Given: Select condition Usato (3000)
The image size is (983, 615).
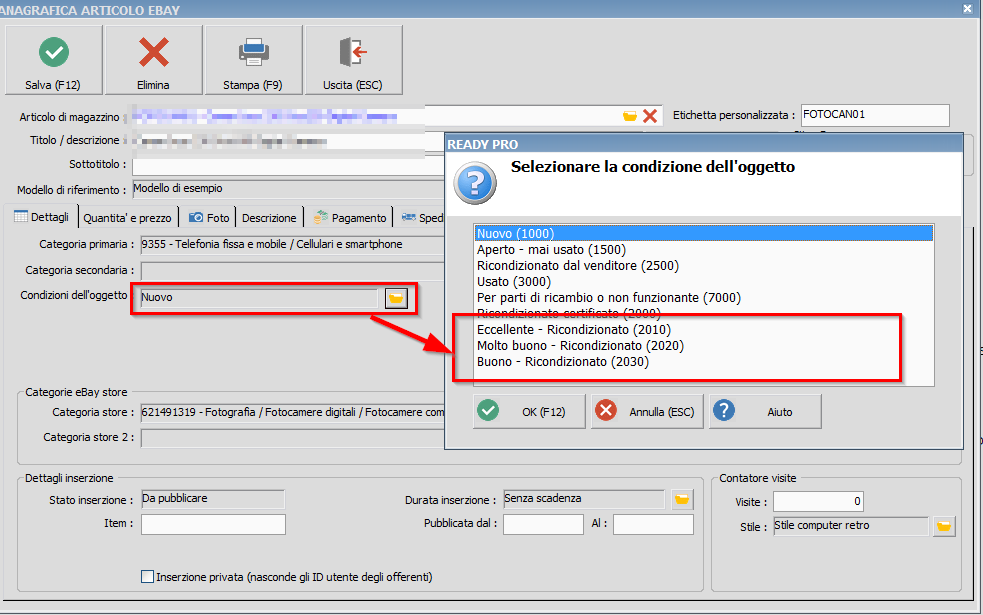Looking at the screenshot, I should [703, 281].
